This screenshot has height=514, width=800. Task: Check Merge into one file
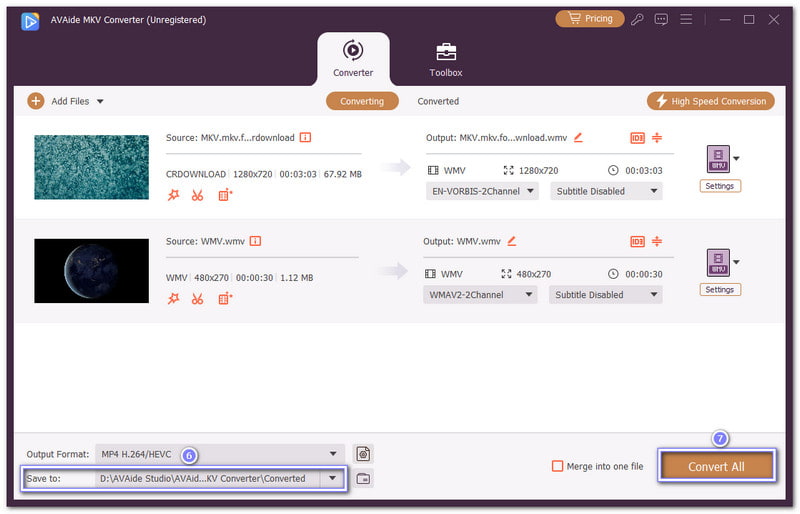558,467
